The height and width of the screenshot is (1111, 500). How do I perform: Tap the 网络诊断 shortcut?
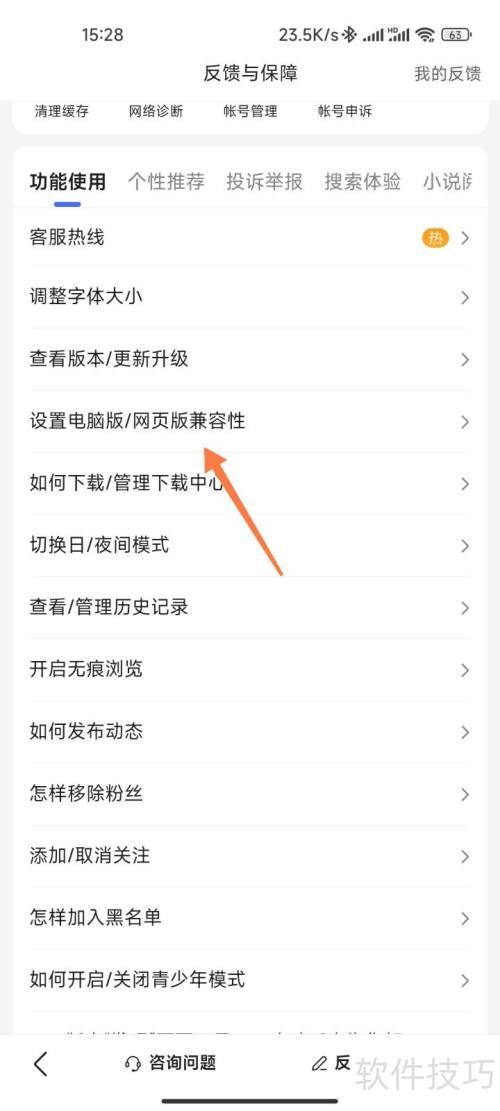[x=156, y=111]
